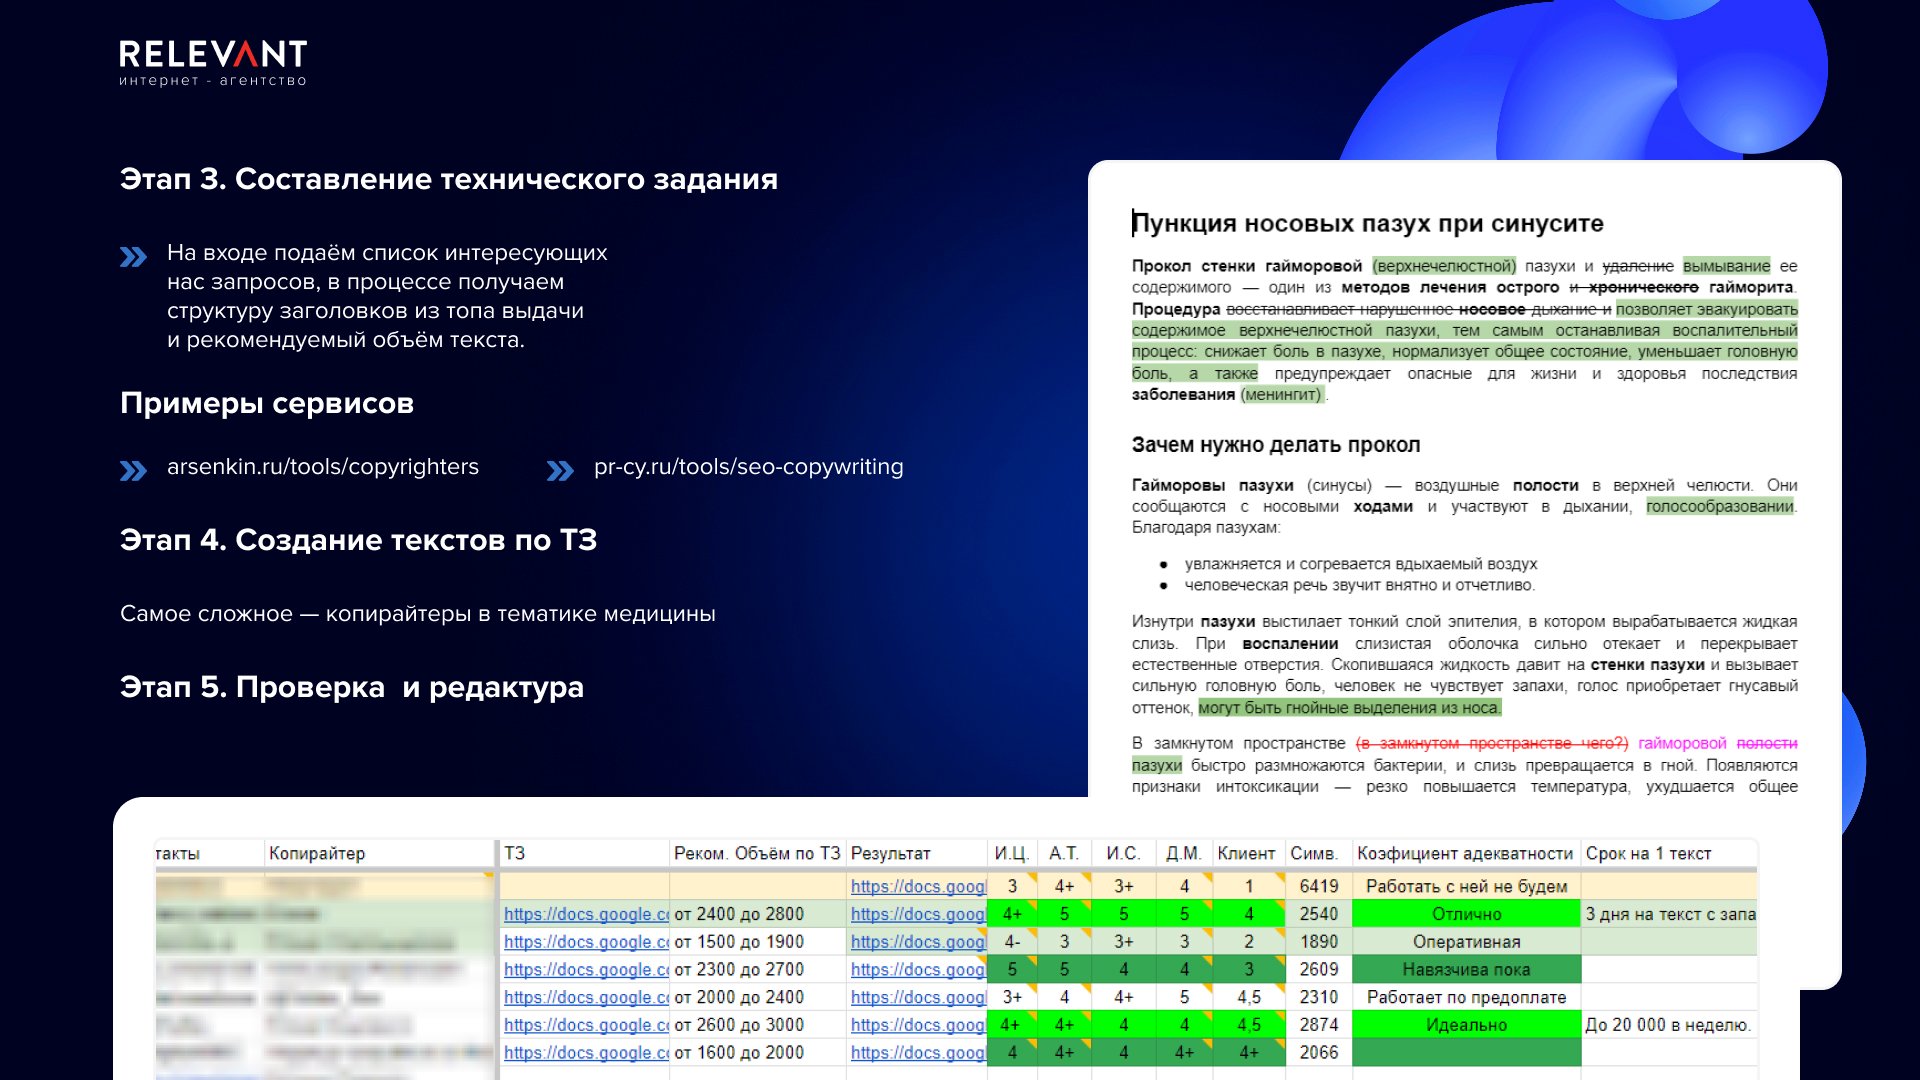The image size is (1920, 1080).
Task: Select the green 'Отлично' cell
Action: tap(1466, 914)
